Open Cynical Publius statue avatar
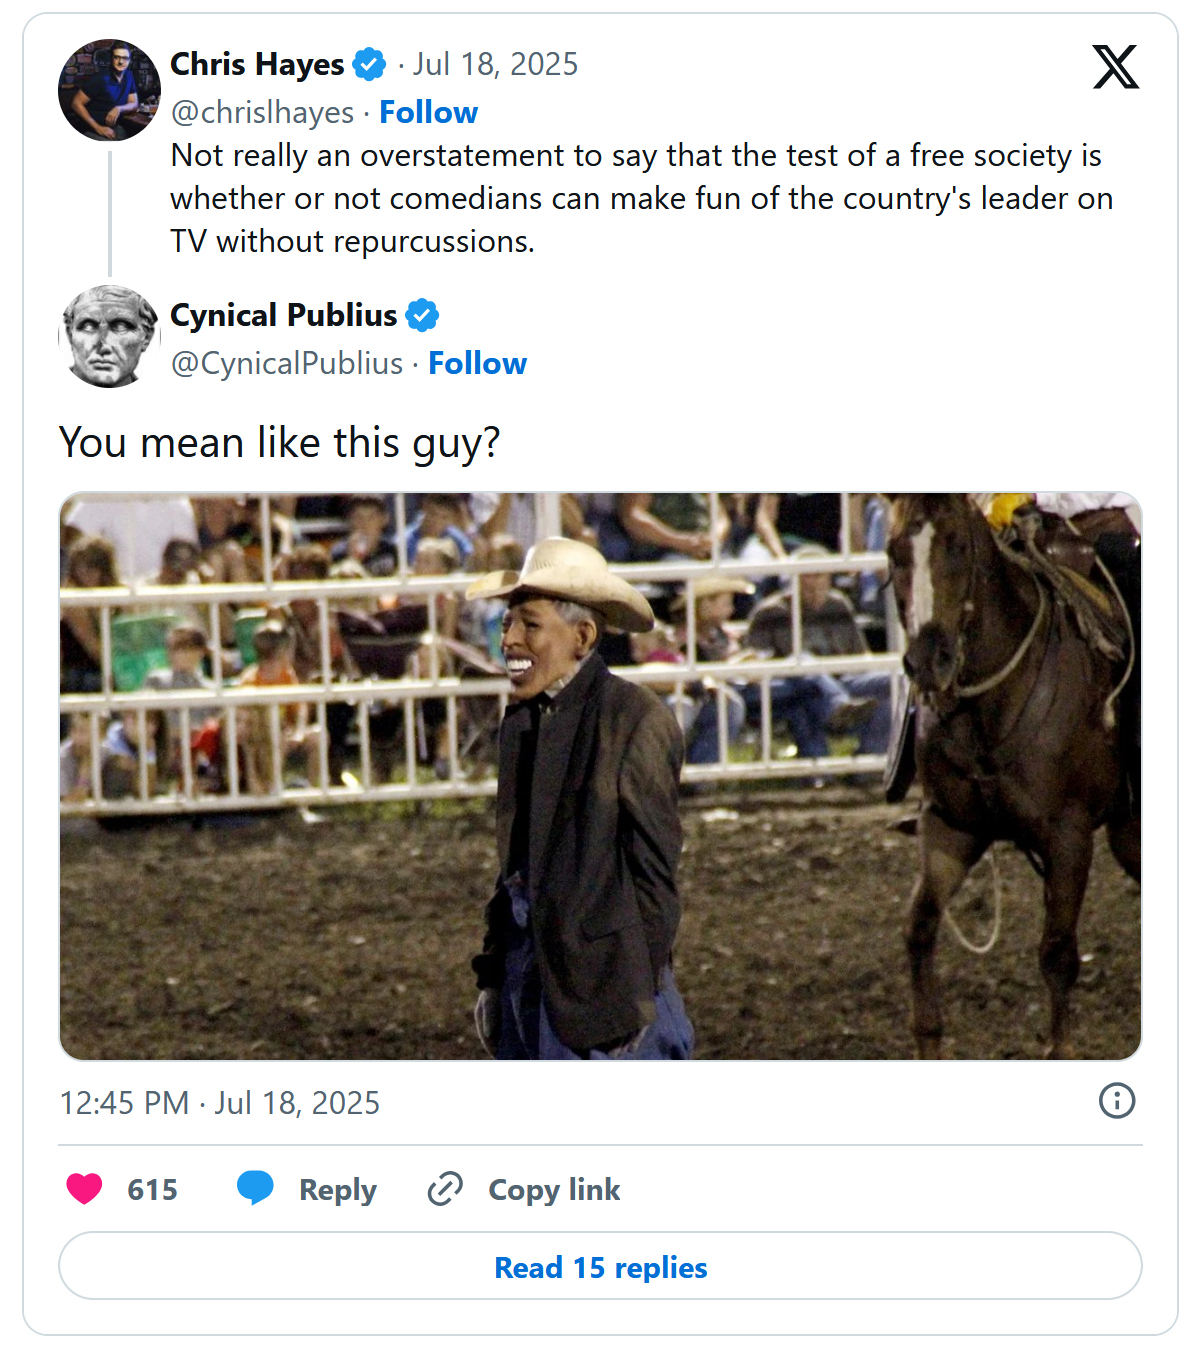This screenshot has height=1354, width=1191. click(x=109, y=337)
